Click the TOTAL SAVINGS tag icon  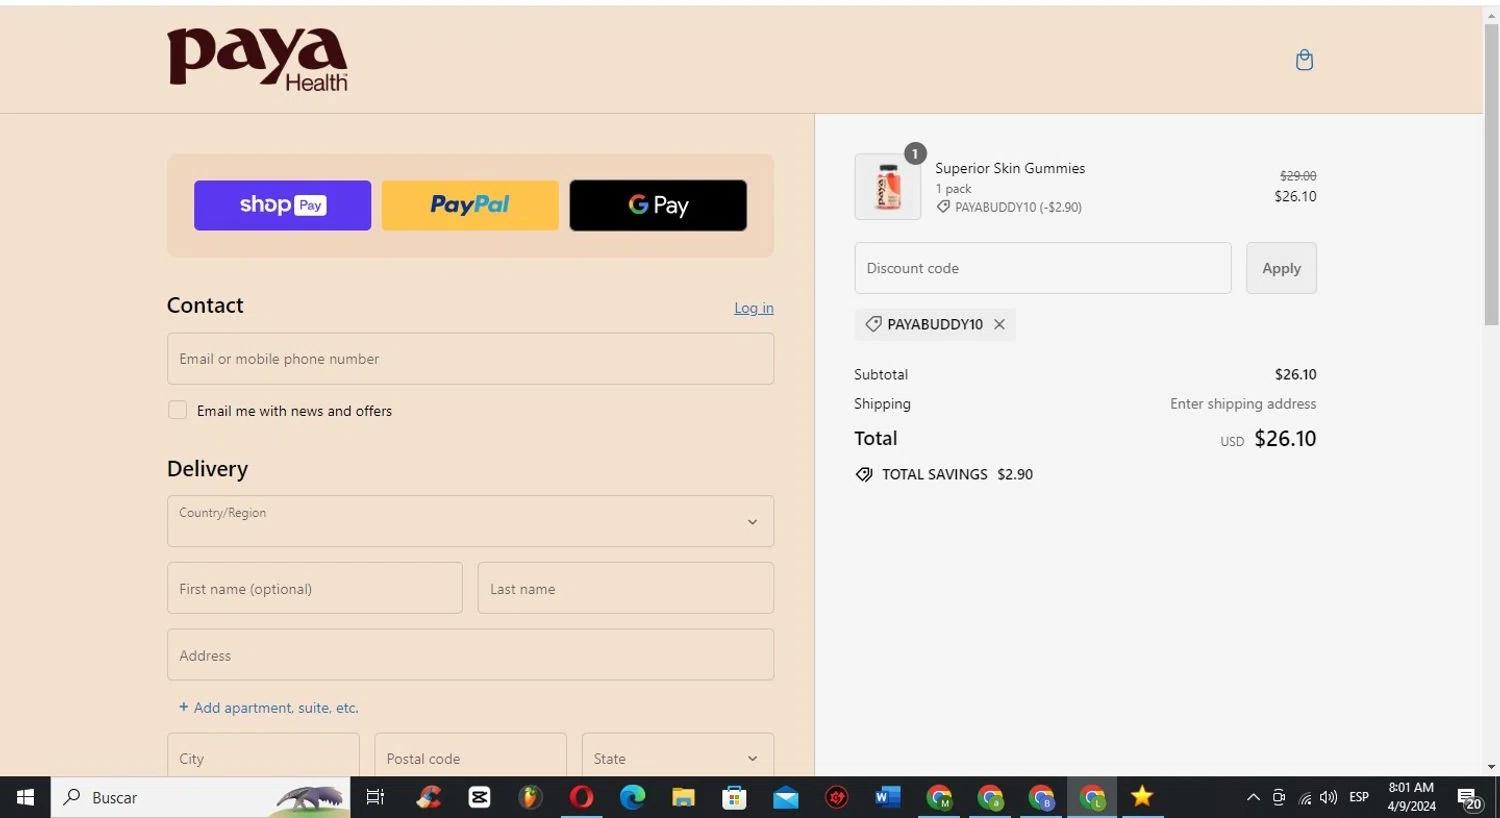tap(864, 474)
